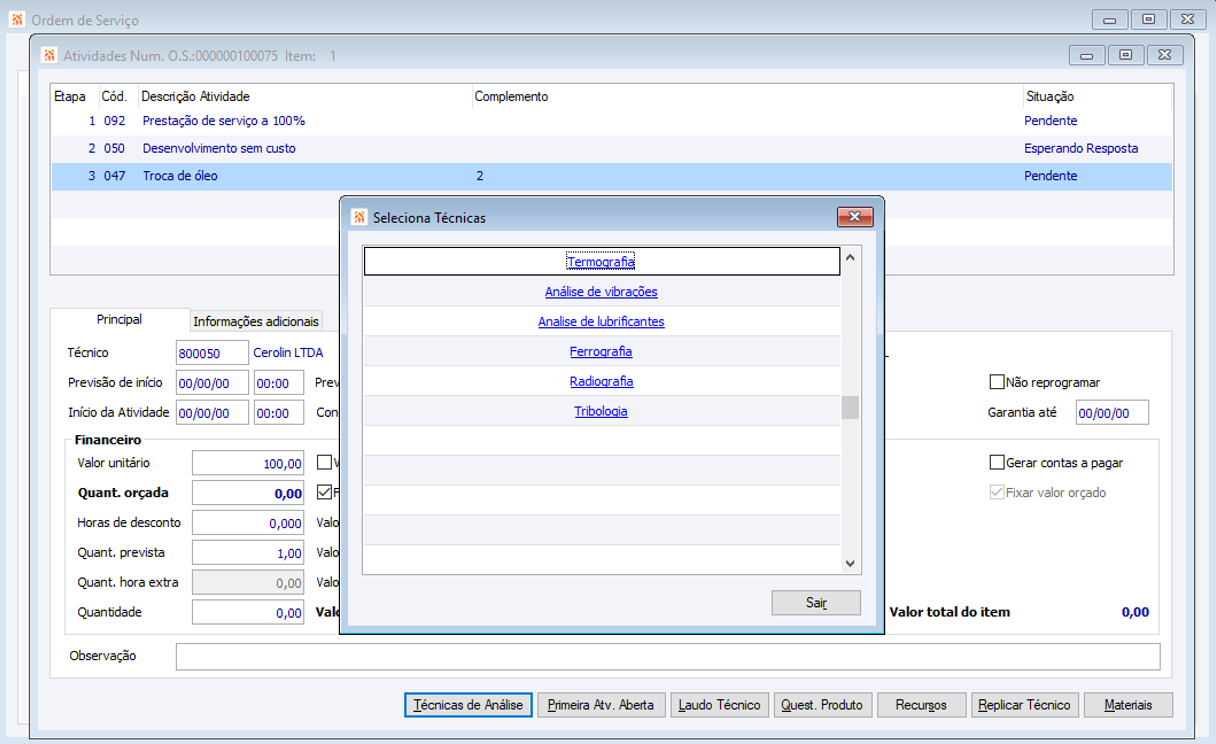Screen dimensions: 1216x744
Task: Click the Etapa column header
Action: click(70, 97)
